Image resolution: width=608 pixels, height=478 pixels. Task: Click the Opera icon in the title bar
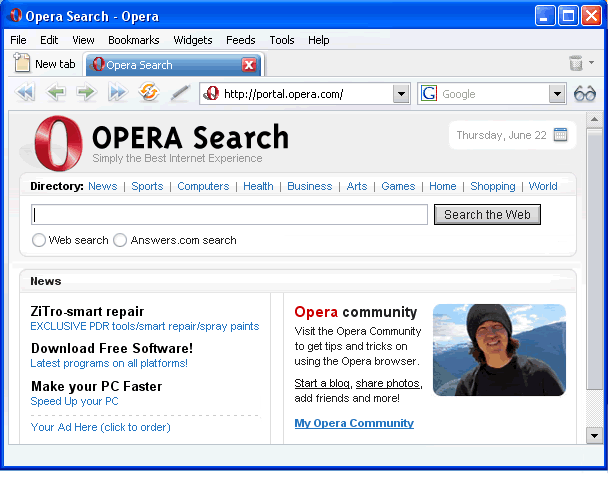click(x=16, y=16)
